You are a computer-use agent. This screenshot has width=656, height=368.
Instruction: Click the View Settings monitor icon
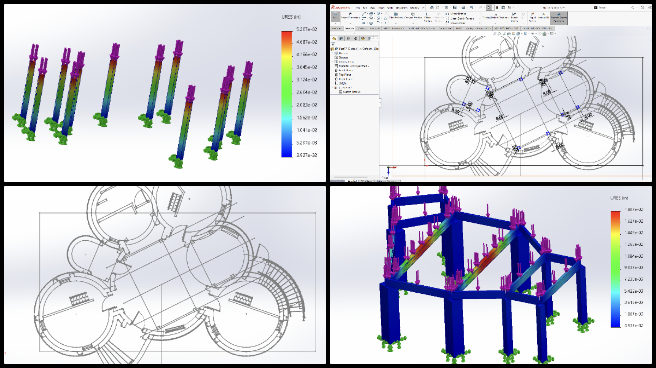coord(551,33)
